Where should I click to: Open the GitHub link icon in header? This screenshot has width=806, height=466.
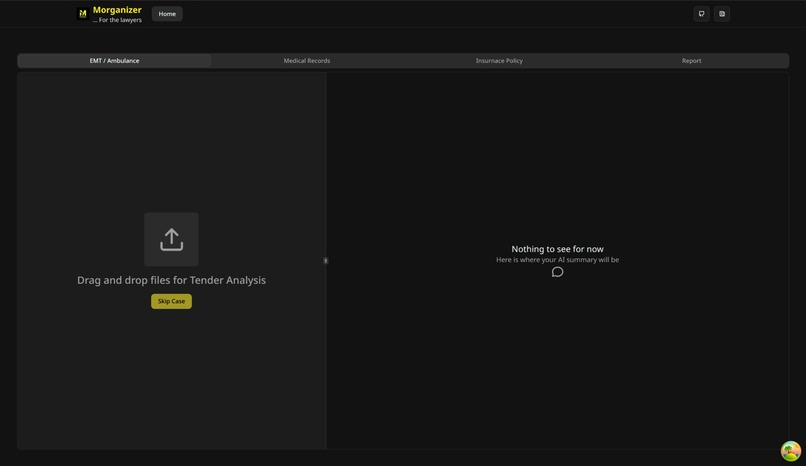(701, 14)
